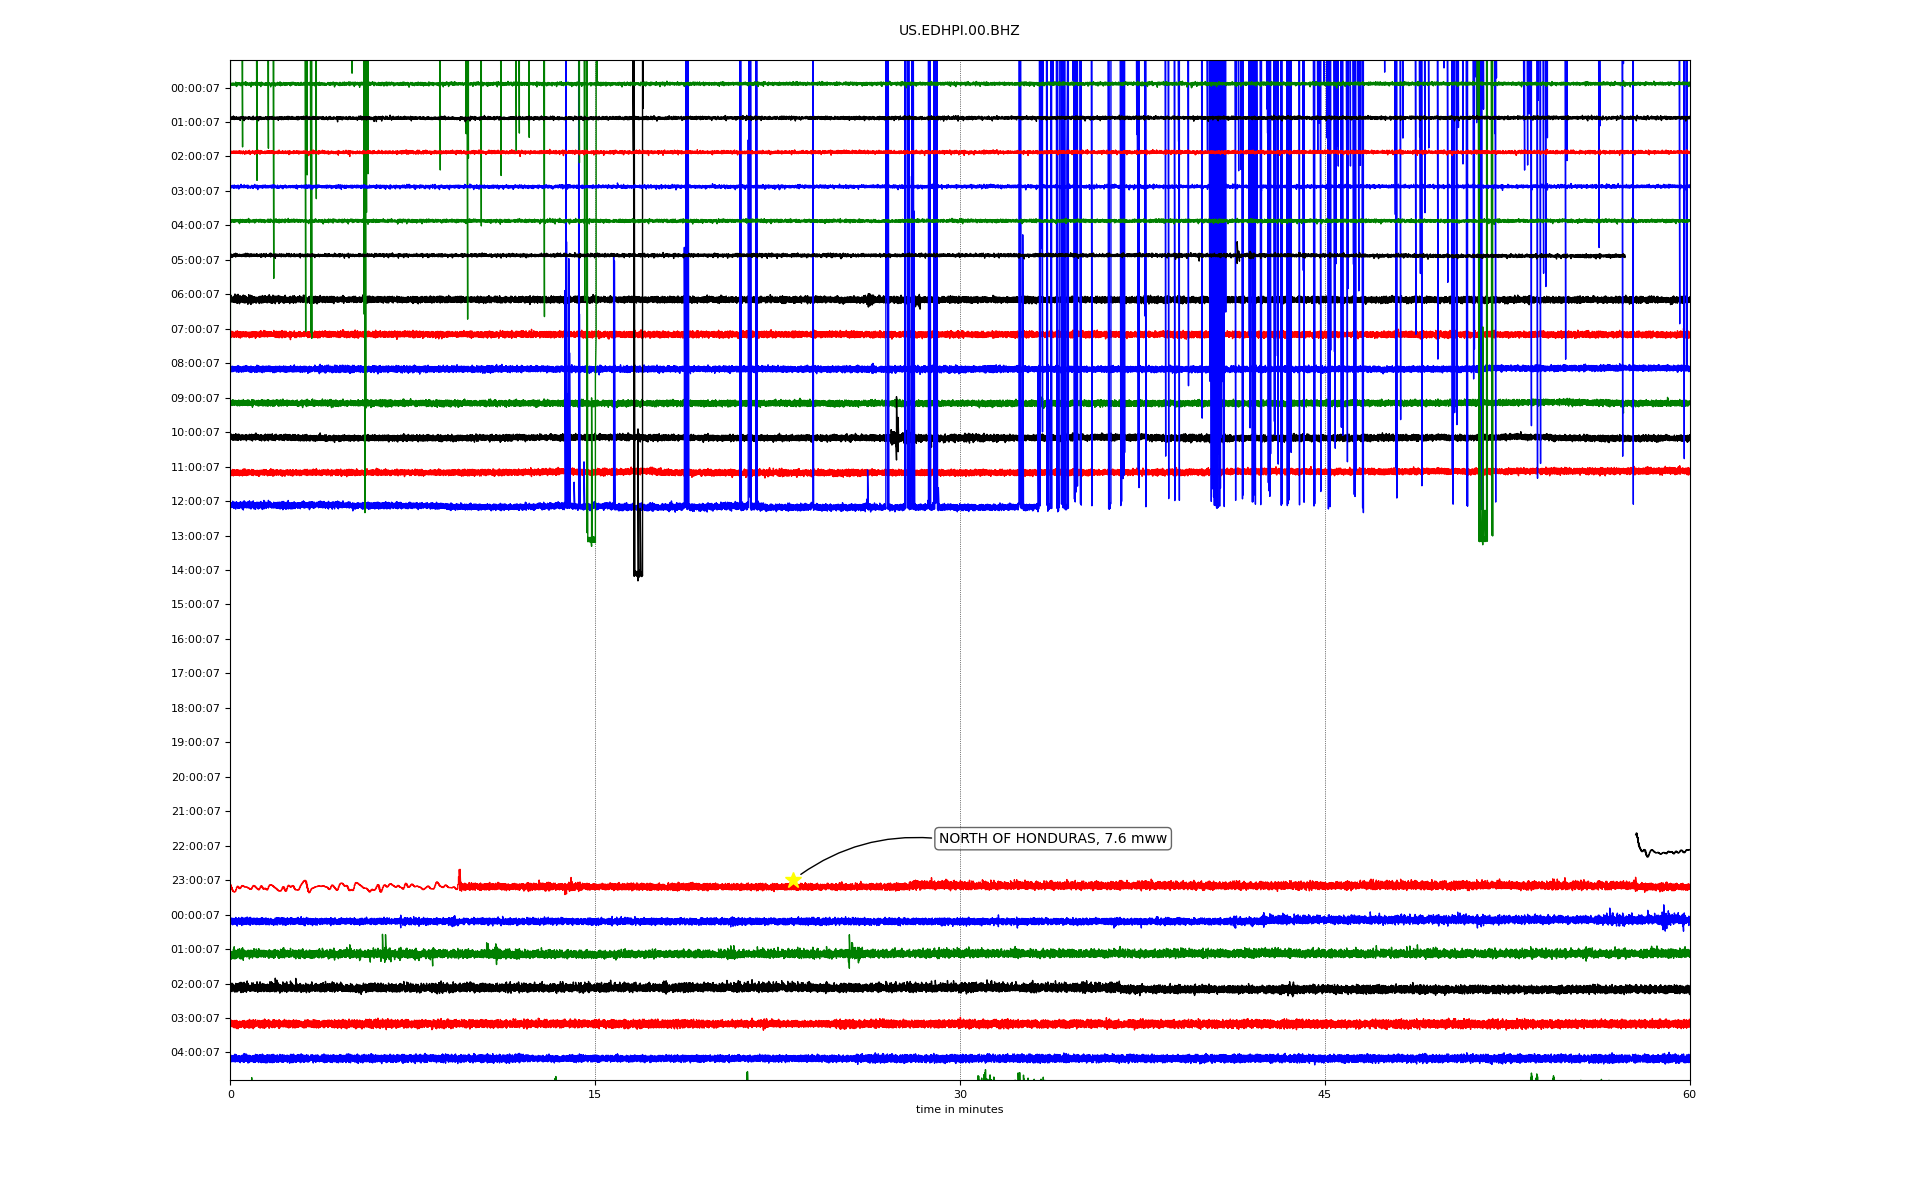Click the x-axis tick label 45
Screen dimensions: 1920x1200
1325,1094
